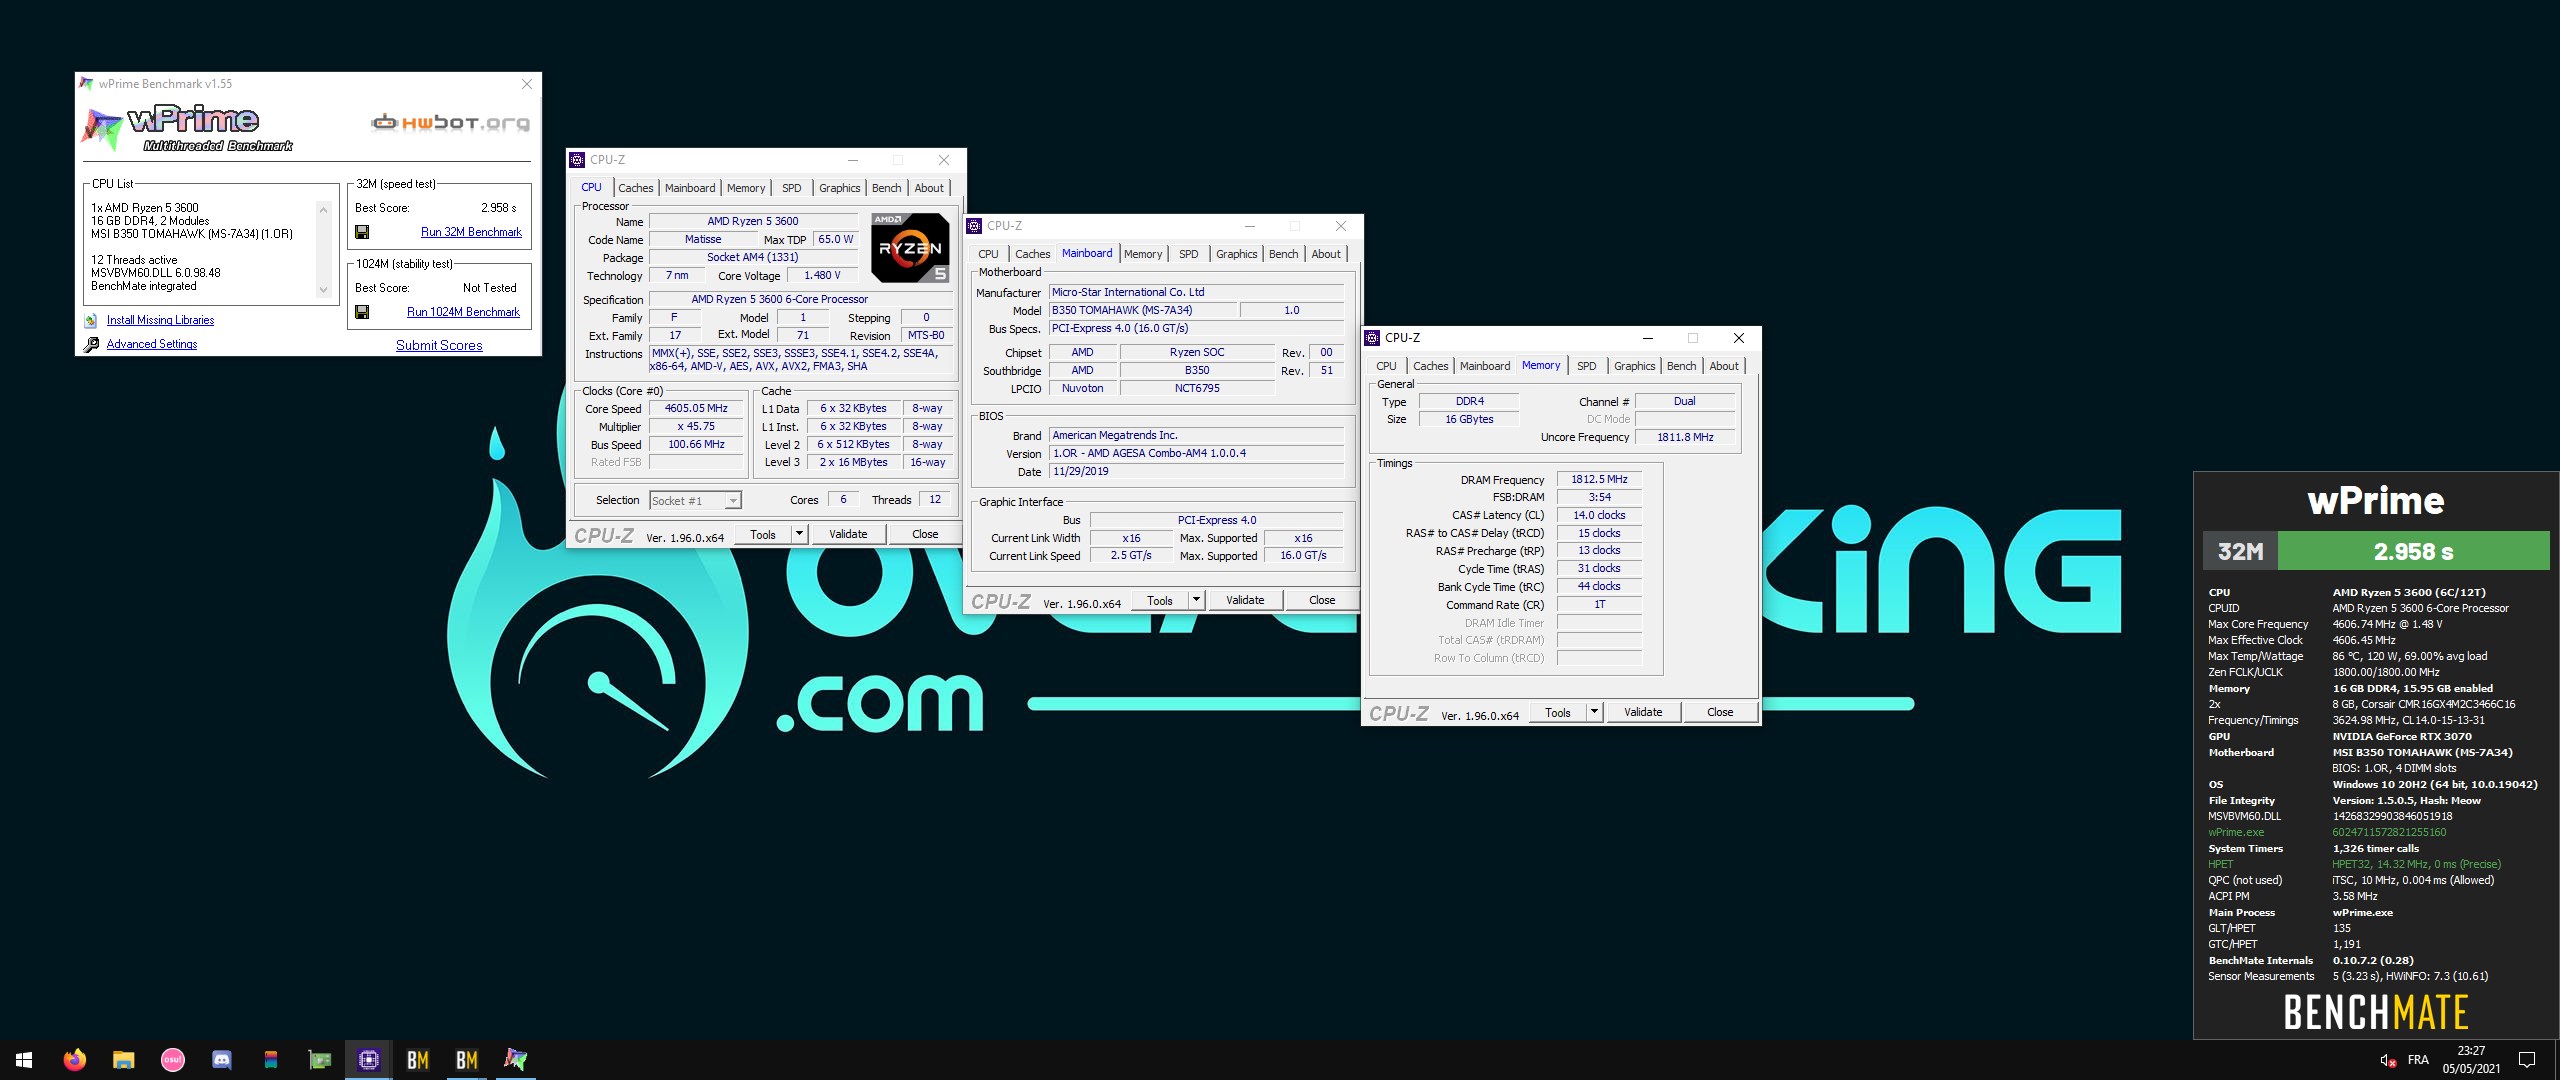Click the Close button in Mainboard window

click(1322, 600)
